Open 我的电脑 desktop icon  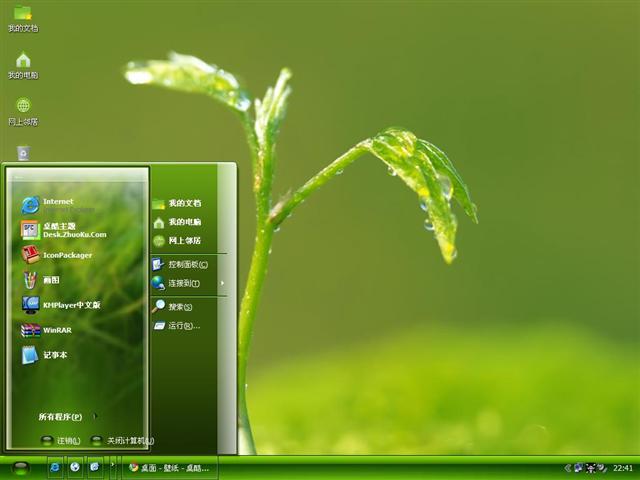tap(23, 65)
